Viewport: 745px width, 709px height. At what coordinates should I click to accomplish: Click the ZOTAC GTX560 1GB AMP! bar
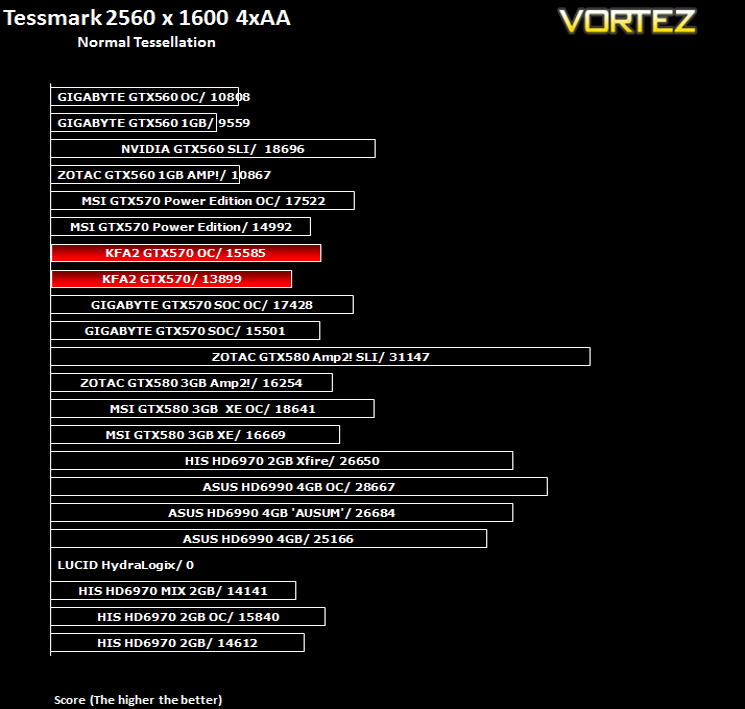point(145,175)
